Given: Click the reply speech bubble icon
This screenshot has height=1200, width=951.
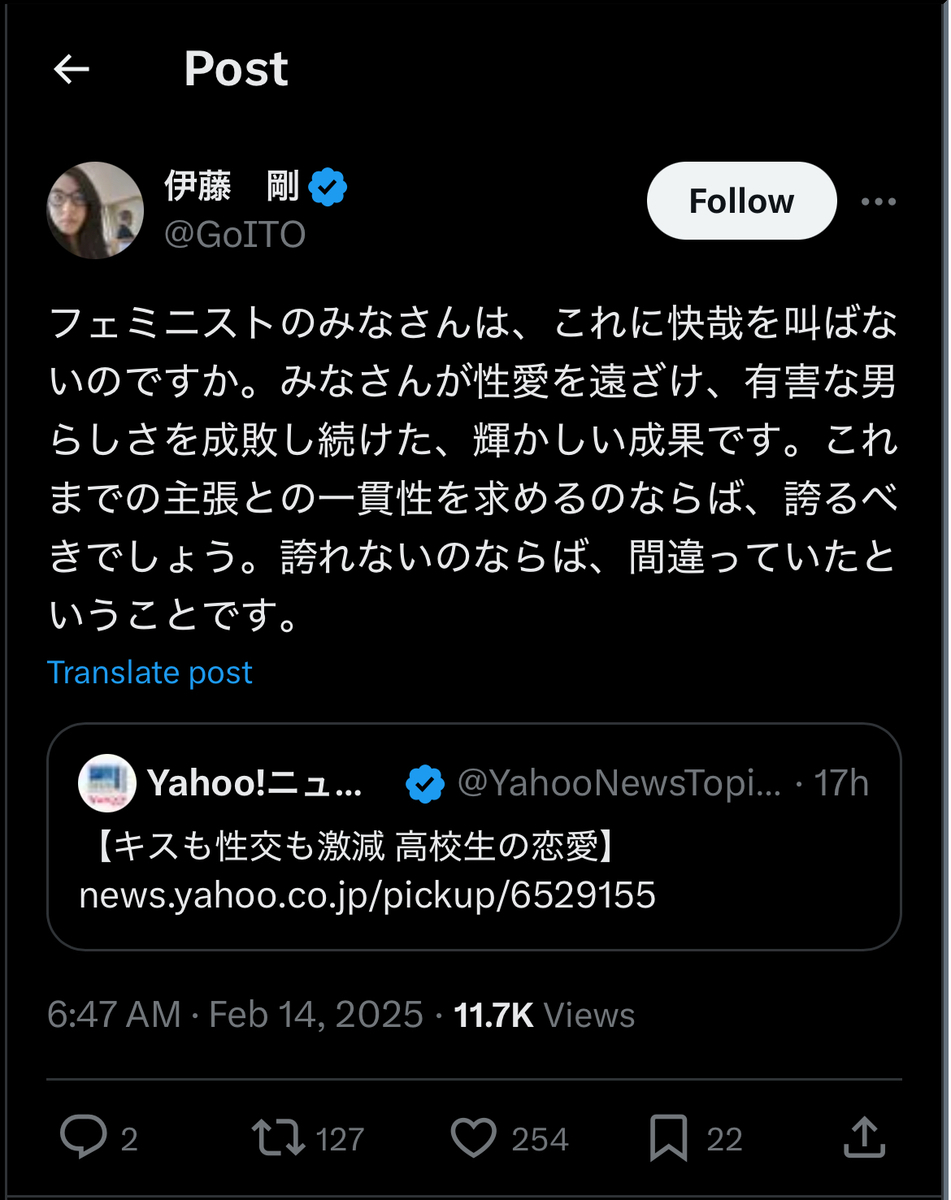Looking at the screenshot, I should tap(82, 1138).
